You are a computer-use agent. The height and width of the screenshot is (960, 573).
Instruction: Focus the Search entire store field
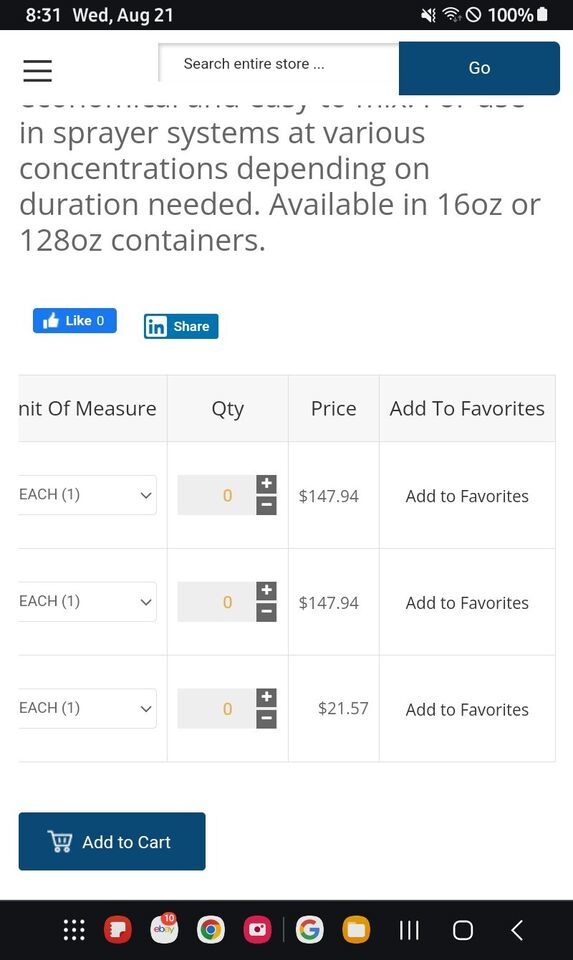click(279, 63)
